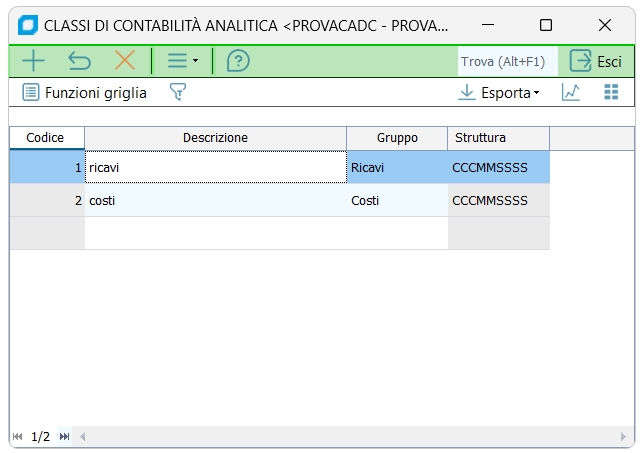Click the grid layout icon
The width and height of the screenshot is (642, 453).
(611, 93)
